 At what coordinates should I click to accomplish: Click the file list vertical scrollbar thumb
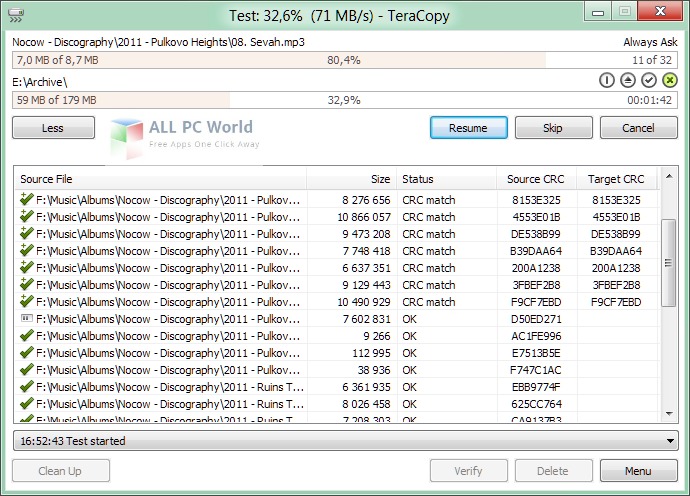tap(668, 263)
